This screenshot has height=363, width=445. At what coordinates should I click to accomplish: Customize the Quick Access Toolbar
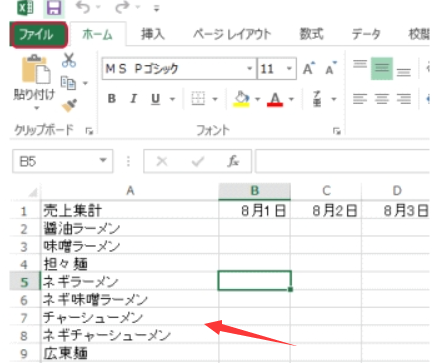[x=156, y=9]
